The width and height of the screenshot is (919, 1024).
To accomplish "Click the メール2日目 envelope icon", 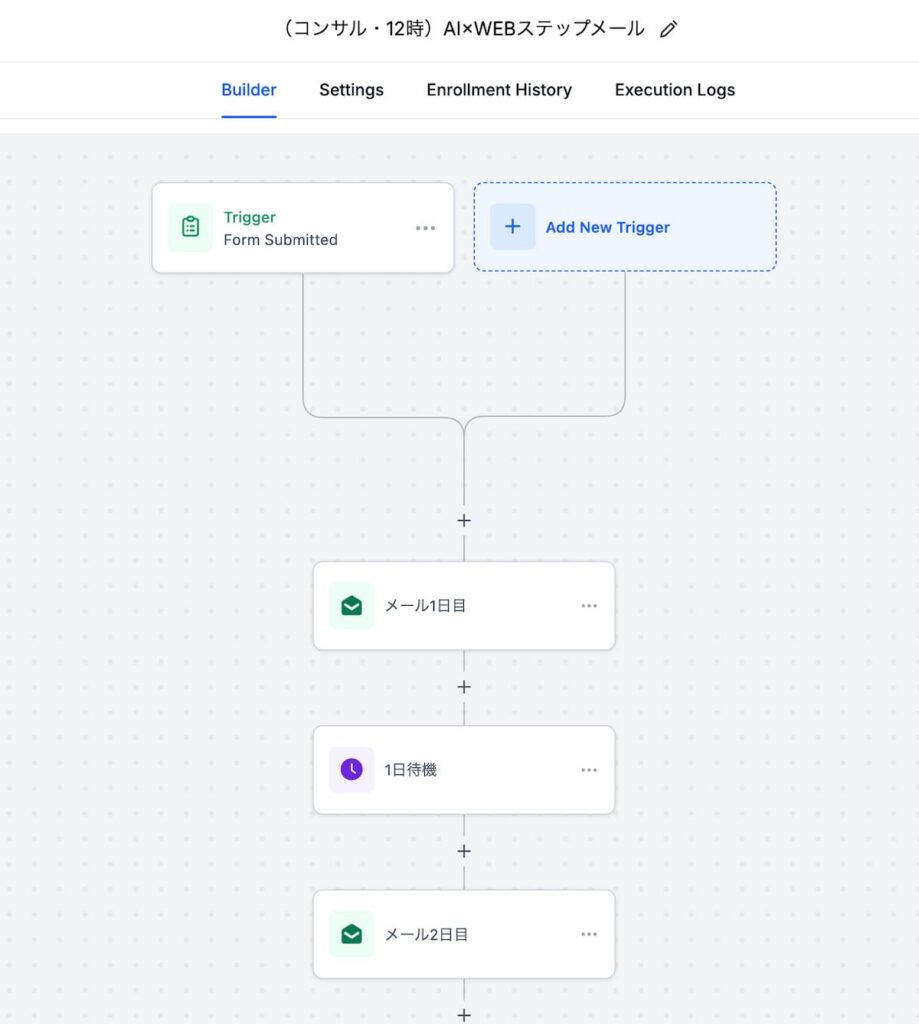I will (351, 934).
